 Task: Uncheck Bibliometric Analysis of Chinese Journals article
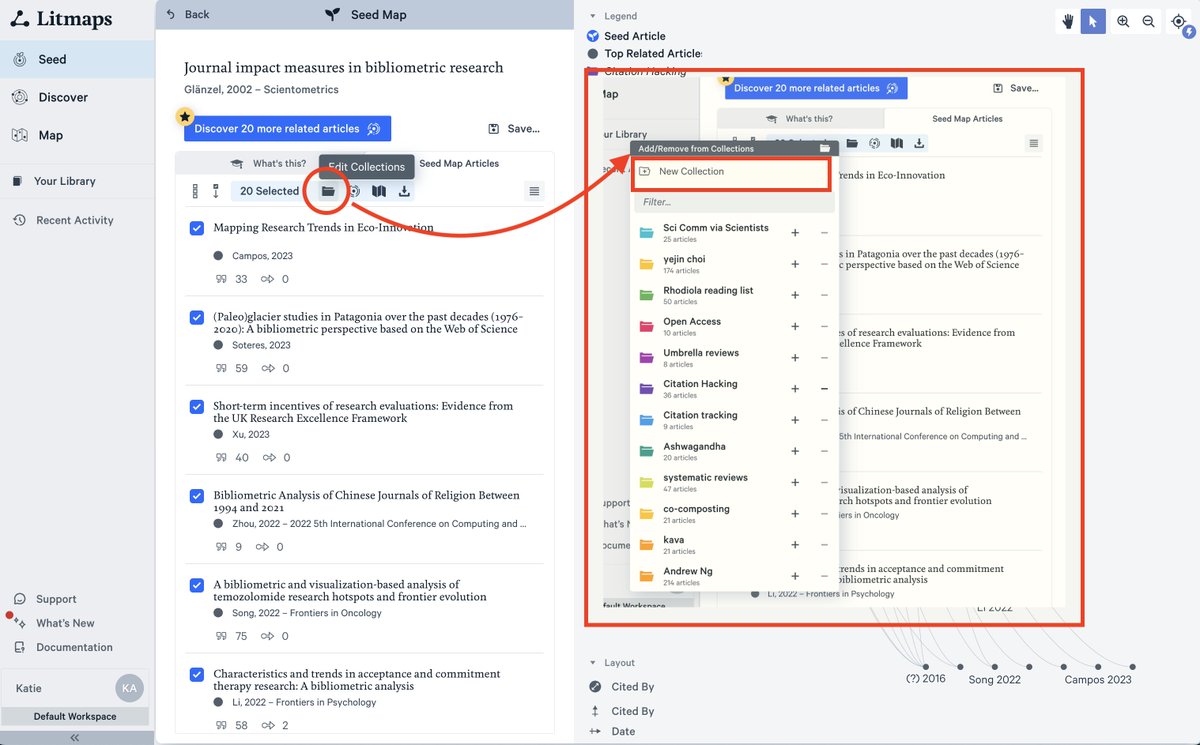tap(197, 496)
